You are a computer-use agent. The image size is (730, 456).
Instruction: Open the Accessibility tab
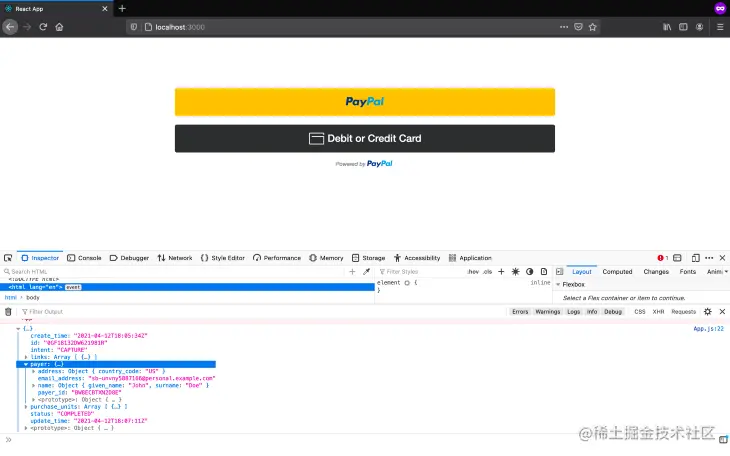pyautogui.click(x=417, y=258)
